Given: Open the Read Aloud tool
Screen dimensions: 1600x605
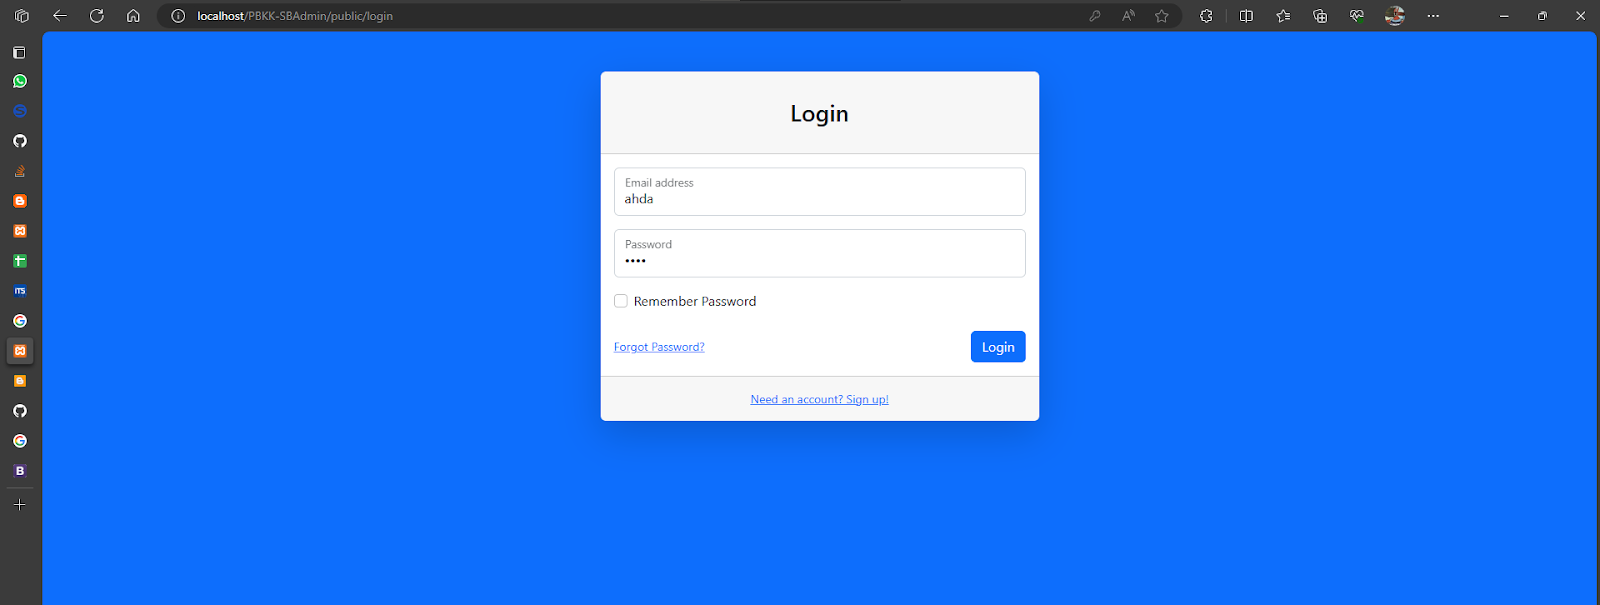Looking at the screenshot, I should coord(1128,16).
